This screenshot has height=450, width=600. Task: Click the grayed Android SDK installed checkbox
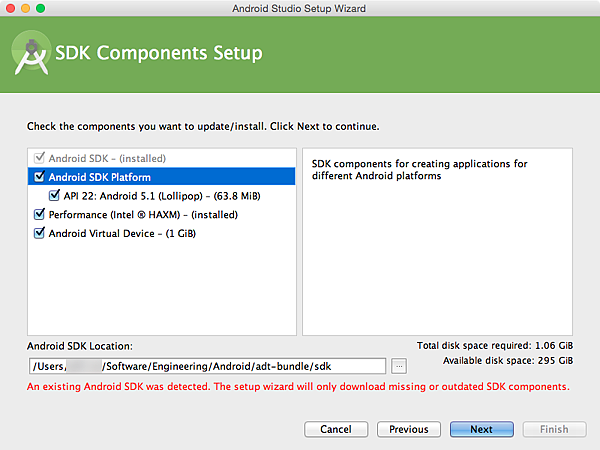[x=40, y=159]
